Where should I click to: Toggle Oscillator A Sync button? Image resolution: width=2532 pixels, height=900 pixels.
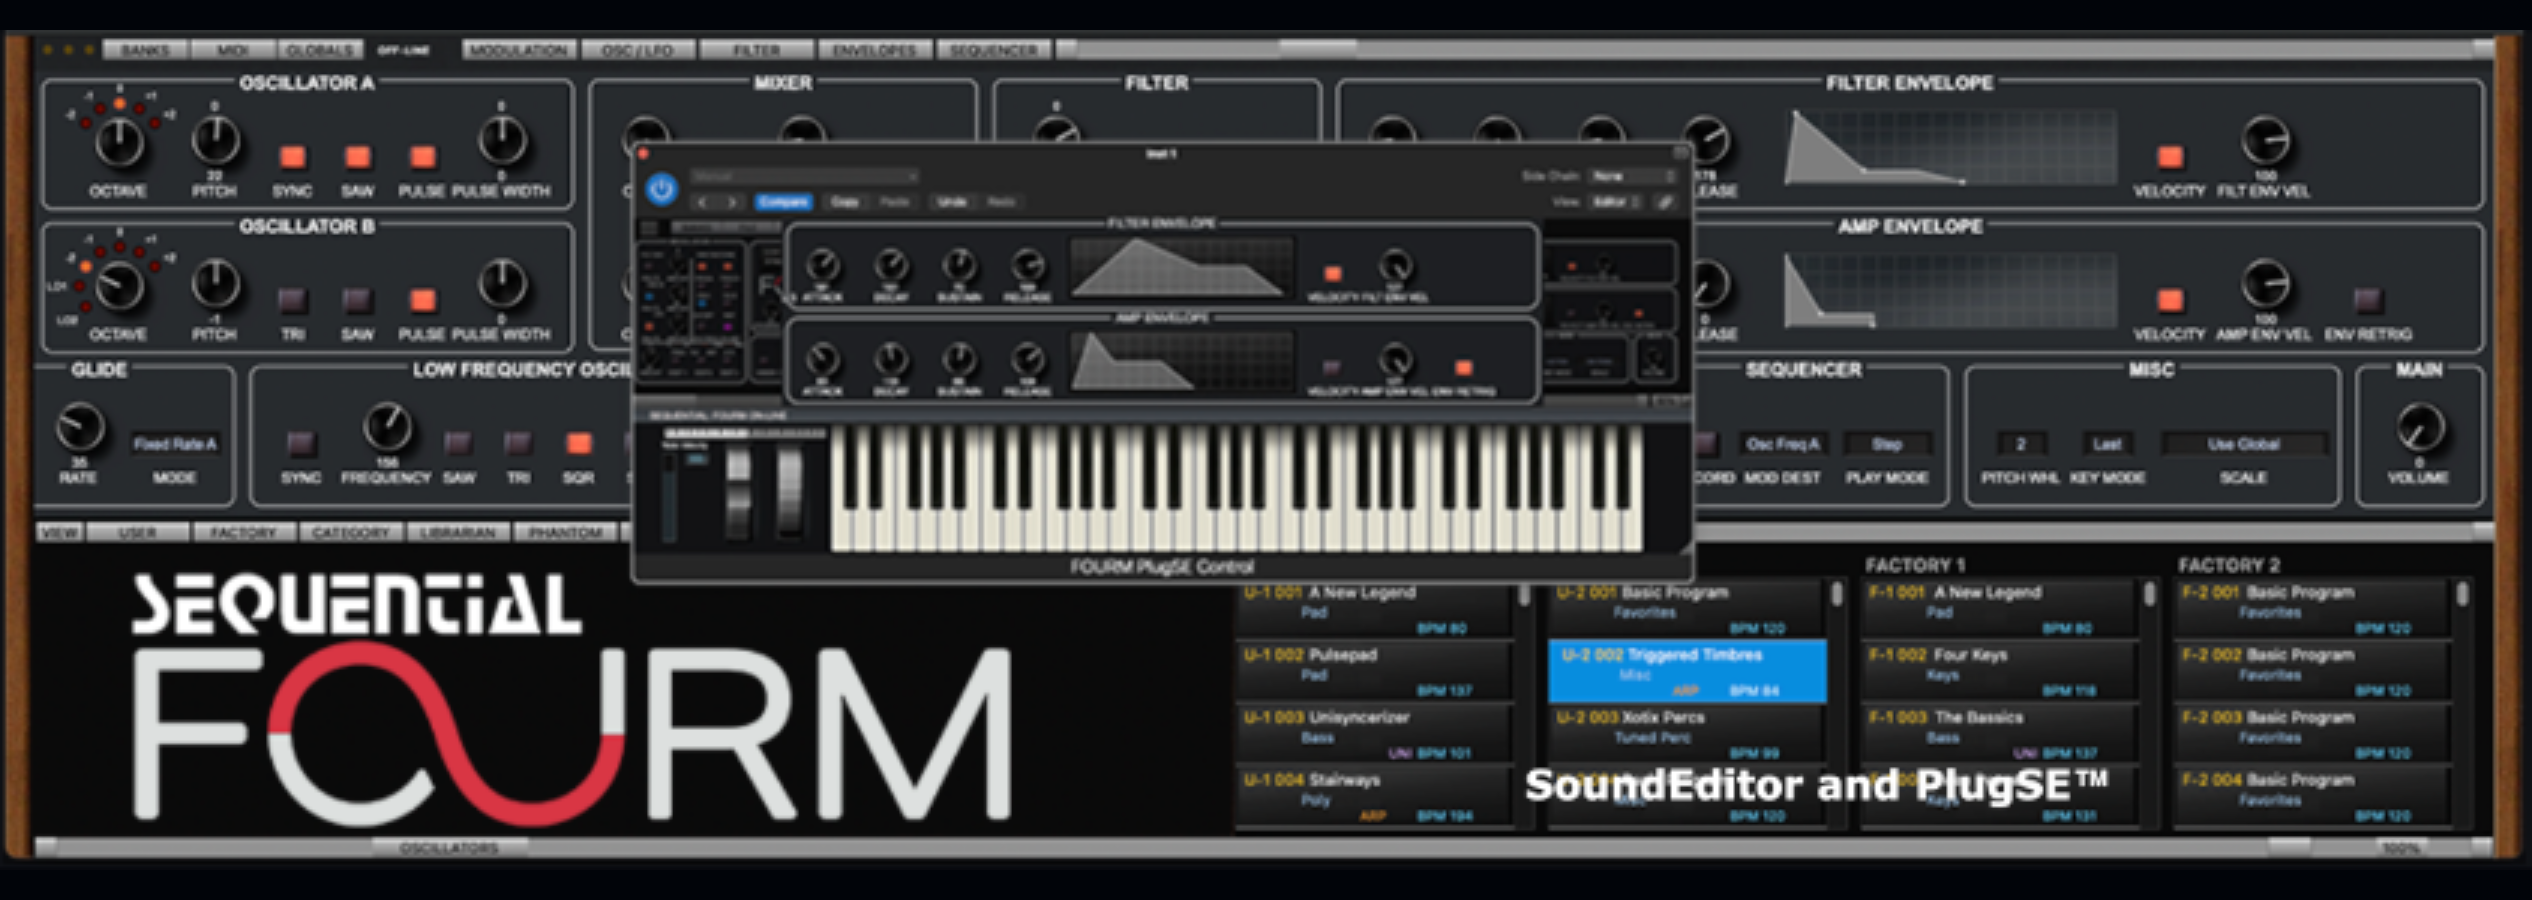292,157
